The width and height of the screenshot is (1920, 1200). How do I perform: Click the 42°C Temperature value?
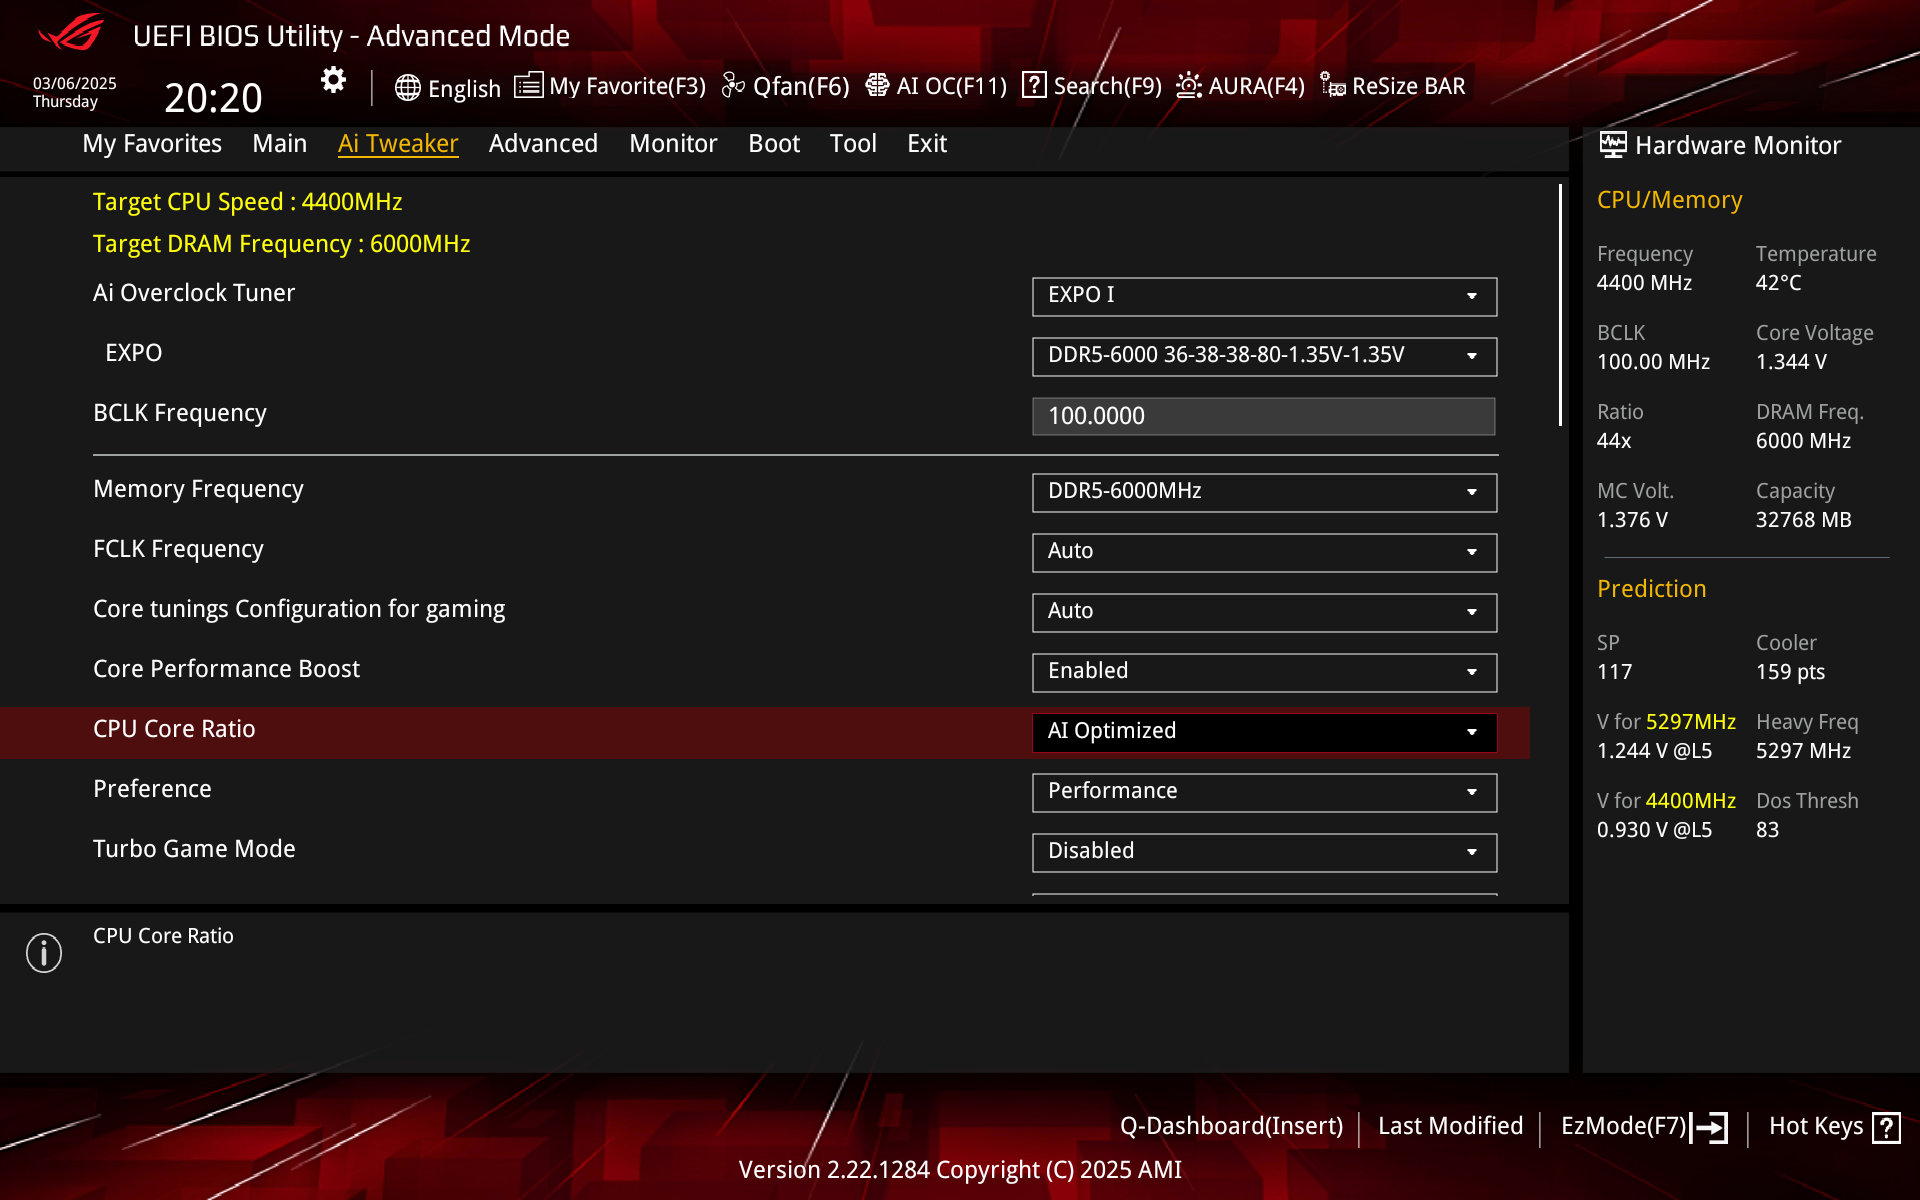point(1778,283)
